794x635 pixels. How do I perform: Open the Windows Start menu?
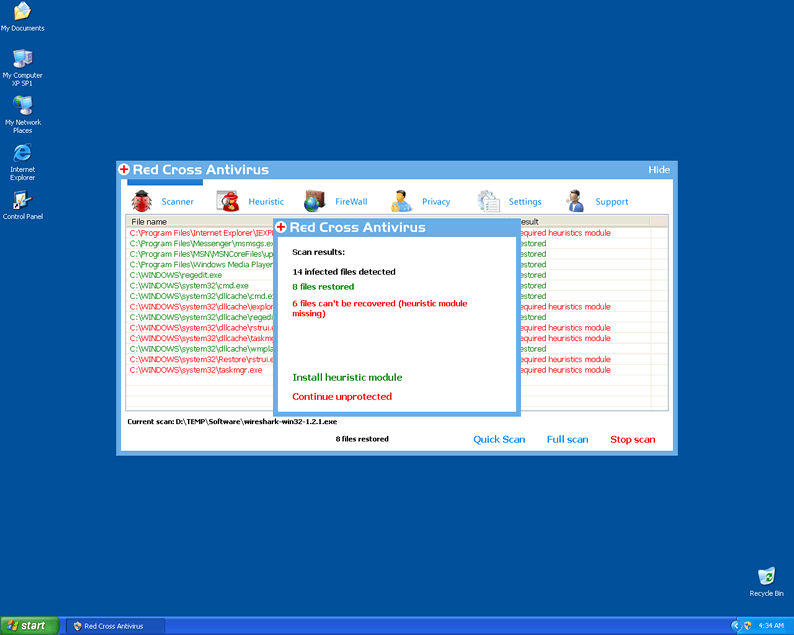pyautogui.click(x=28, y=626)
